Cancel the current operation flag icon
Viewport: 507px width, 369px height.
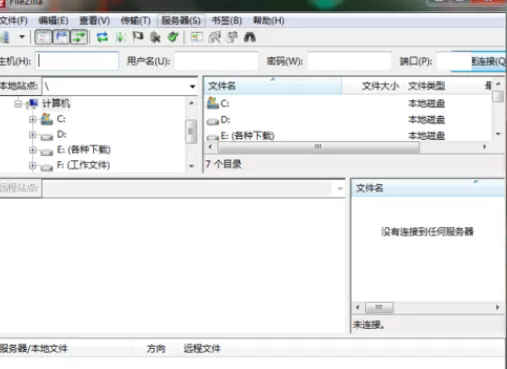pyautogui.click(x=138, y=37)
